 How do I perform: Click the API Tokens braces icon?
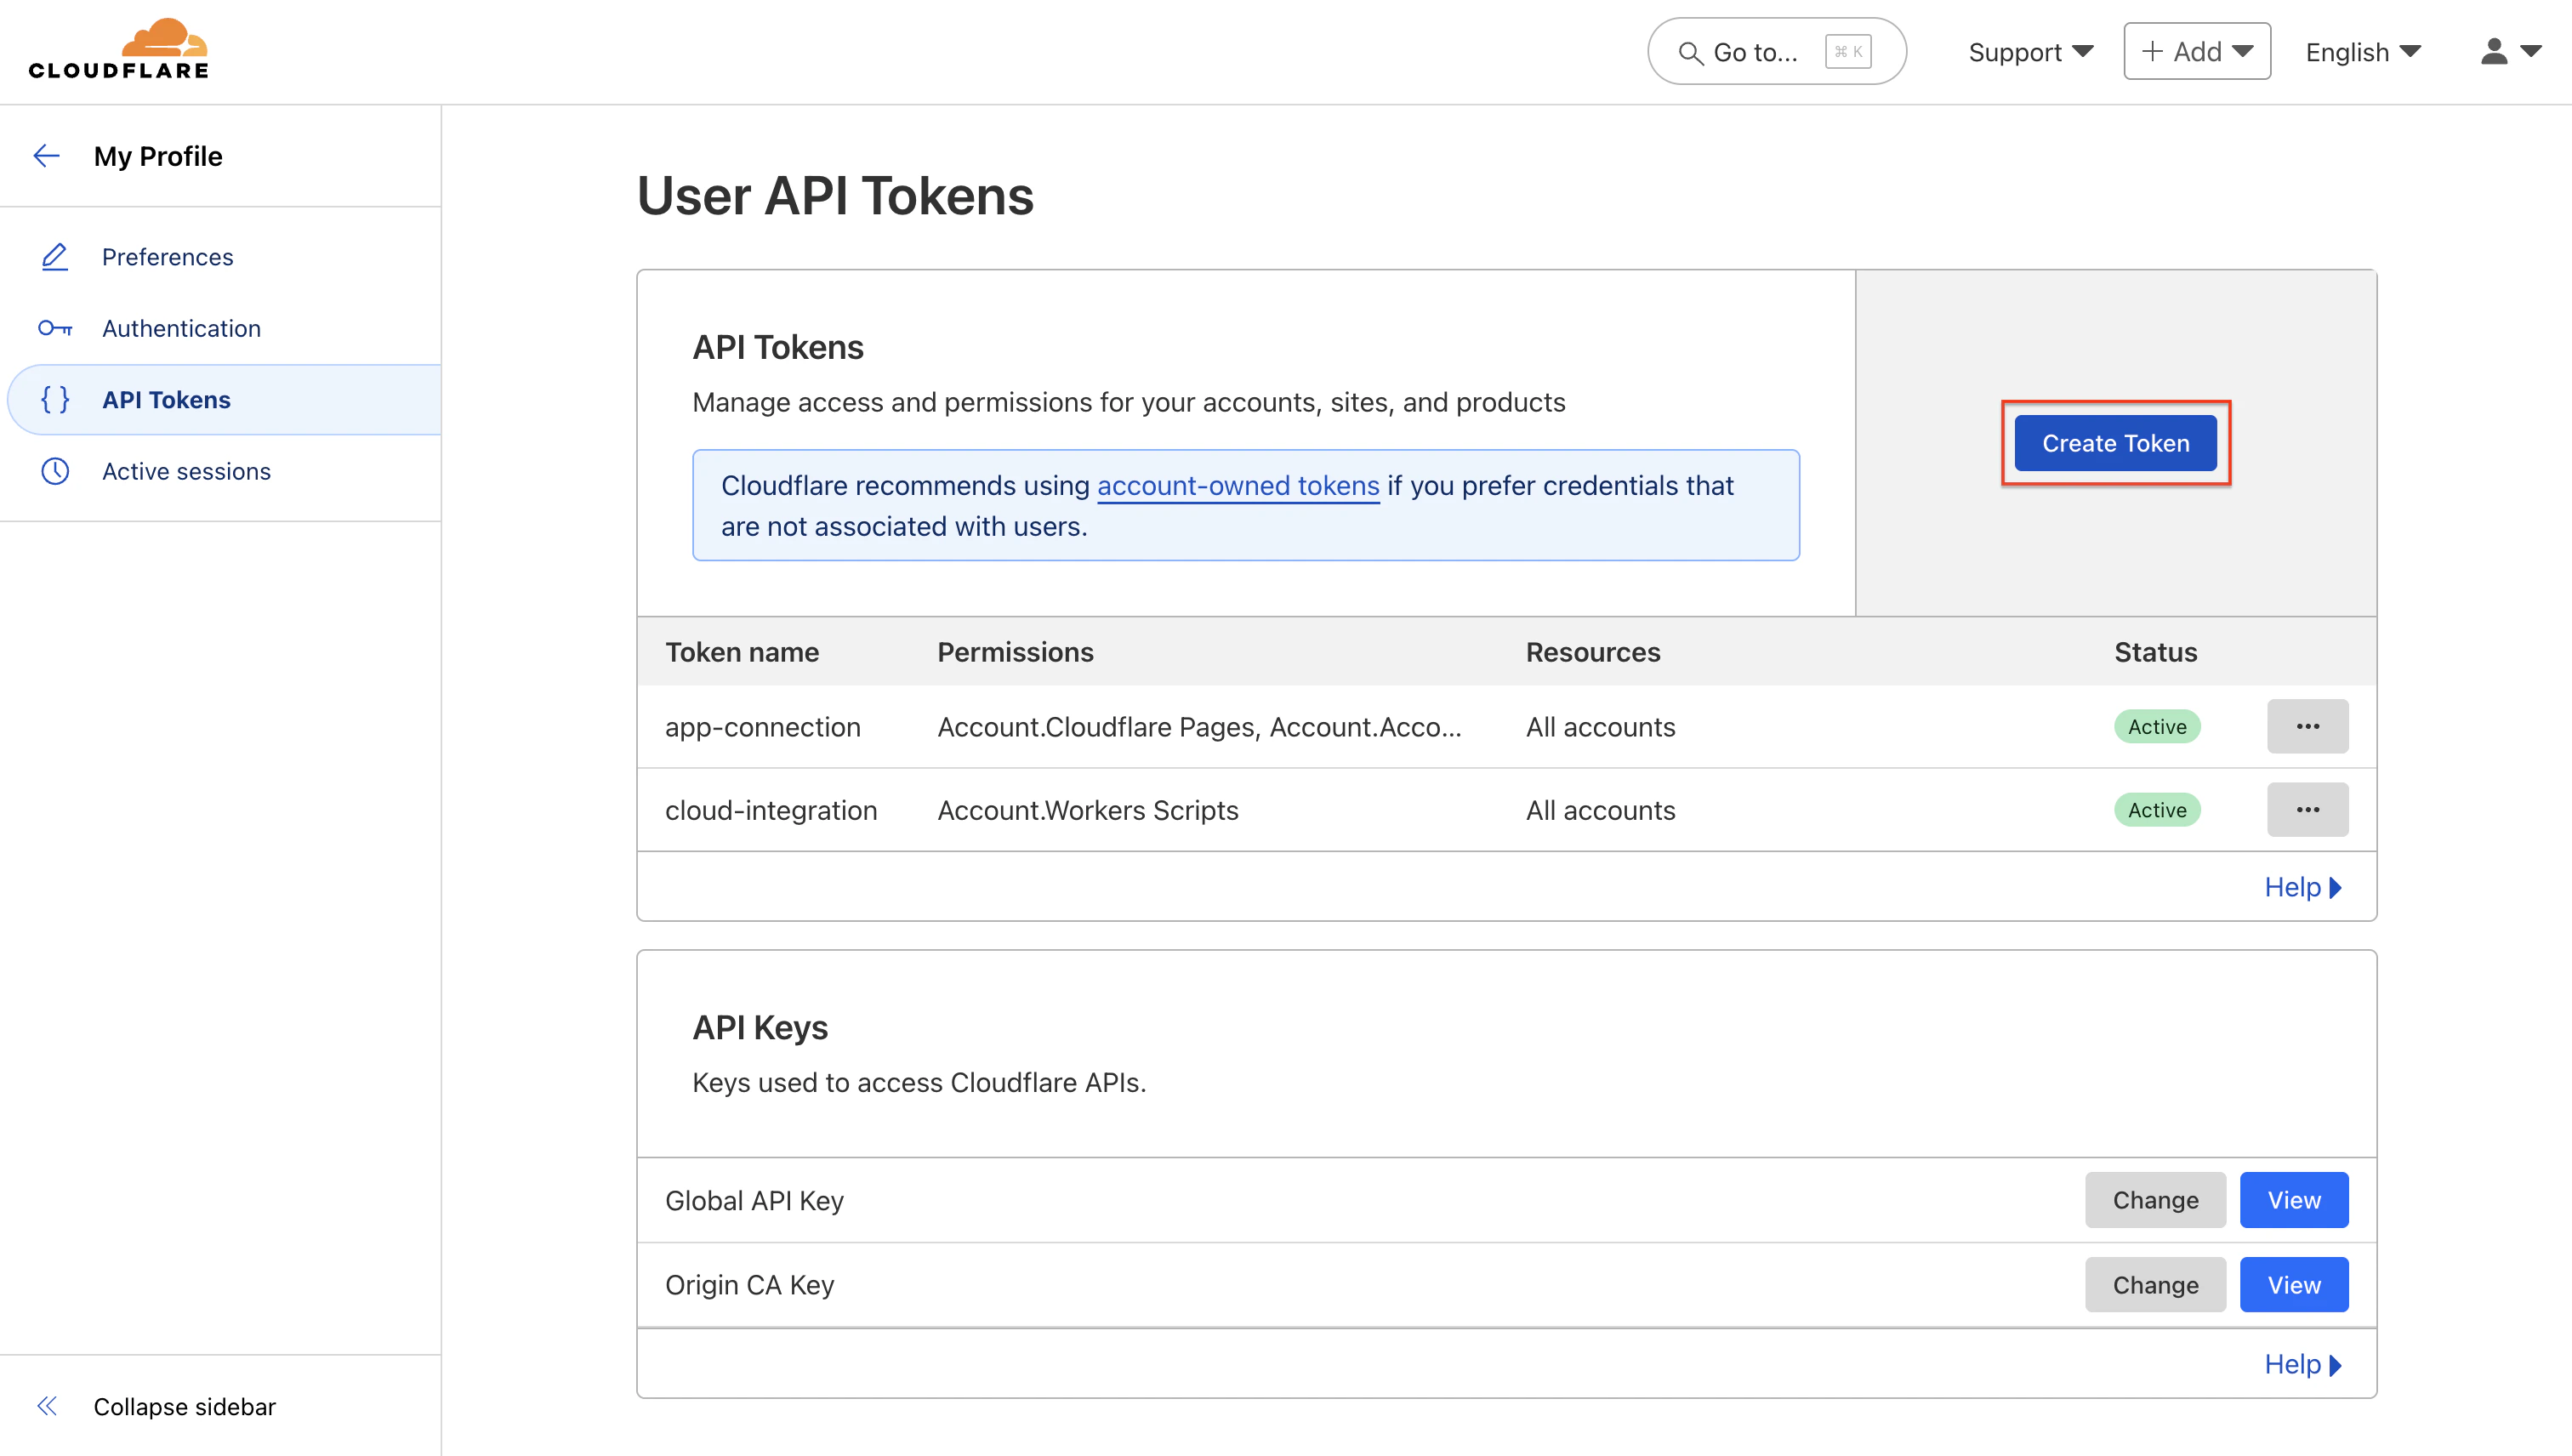click(x=55, y=400)
